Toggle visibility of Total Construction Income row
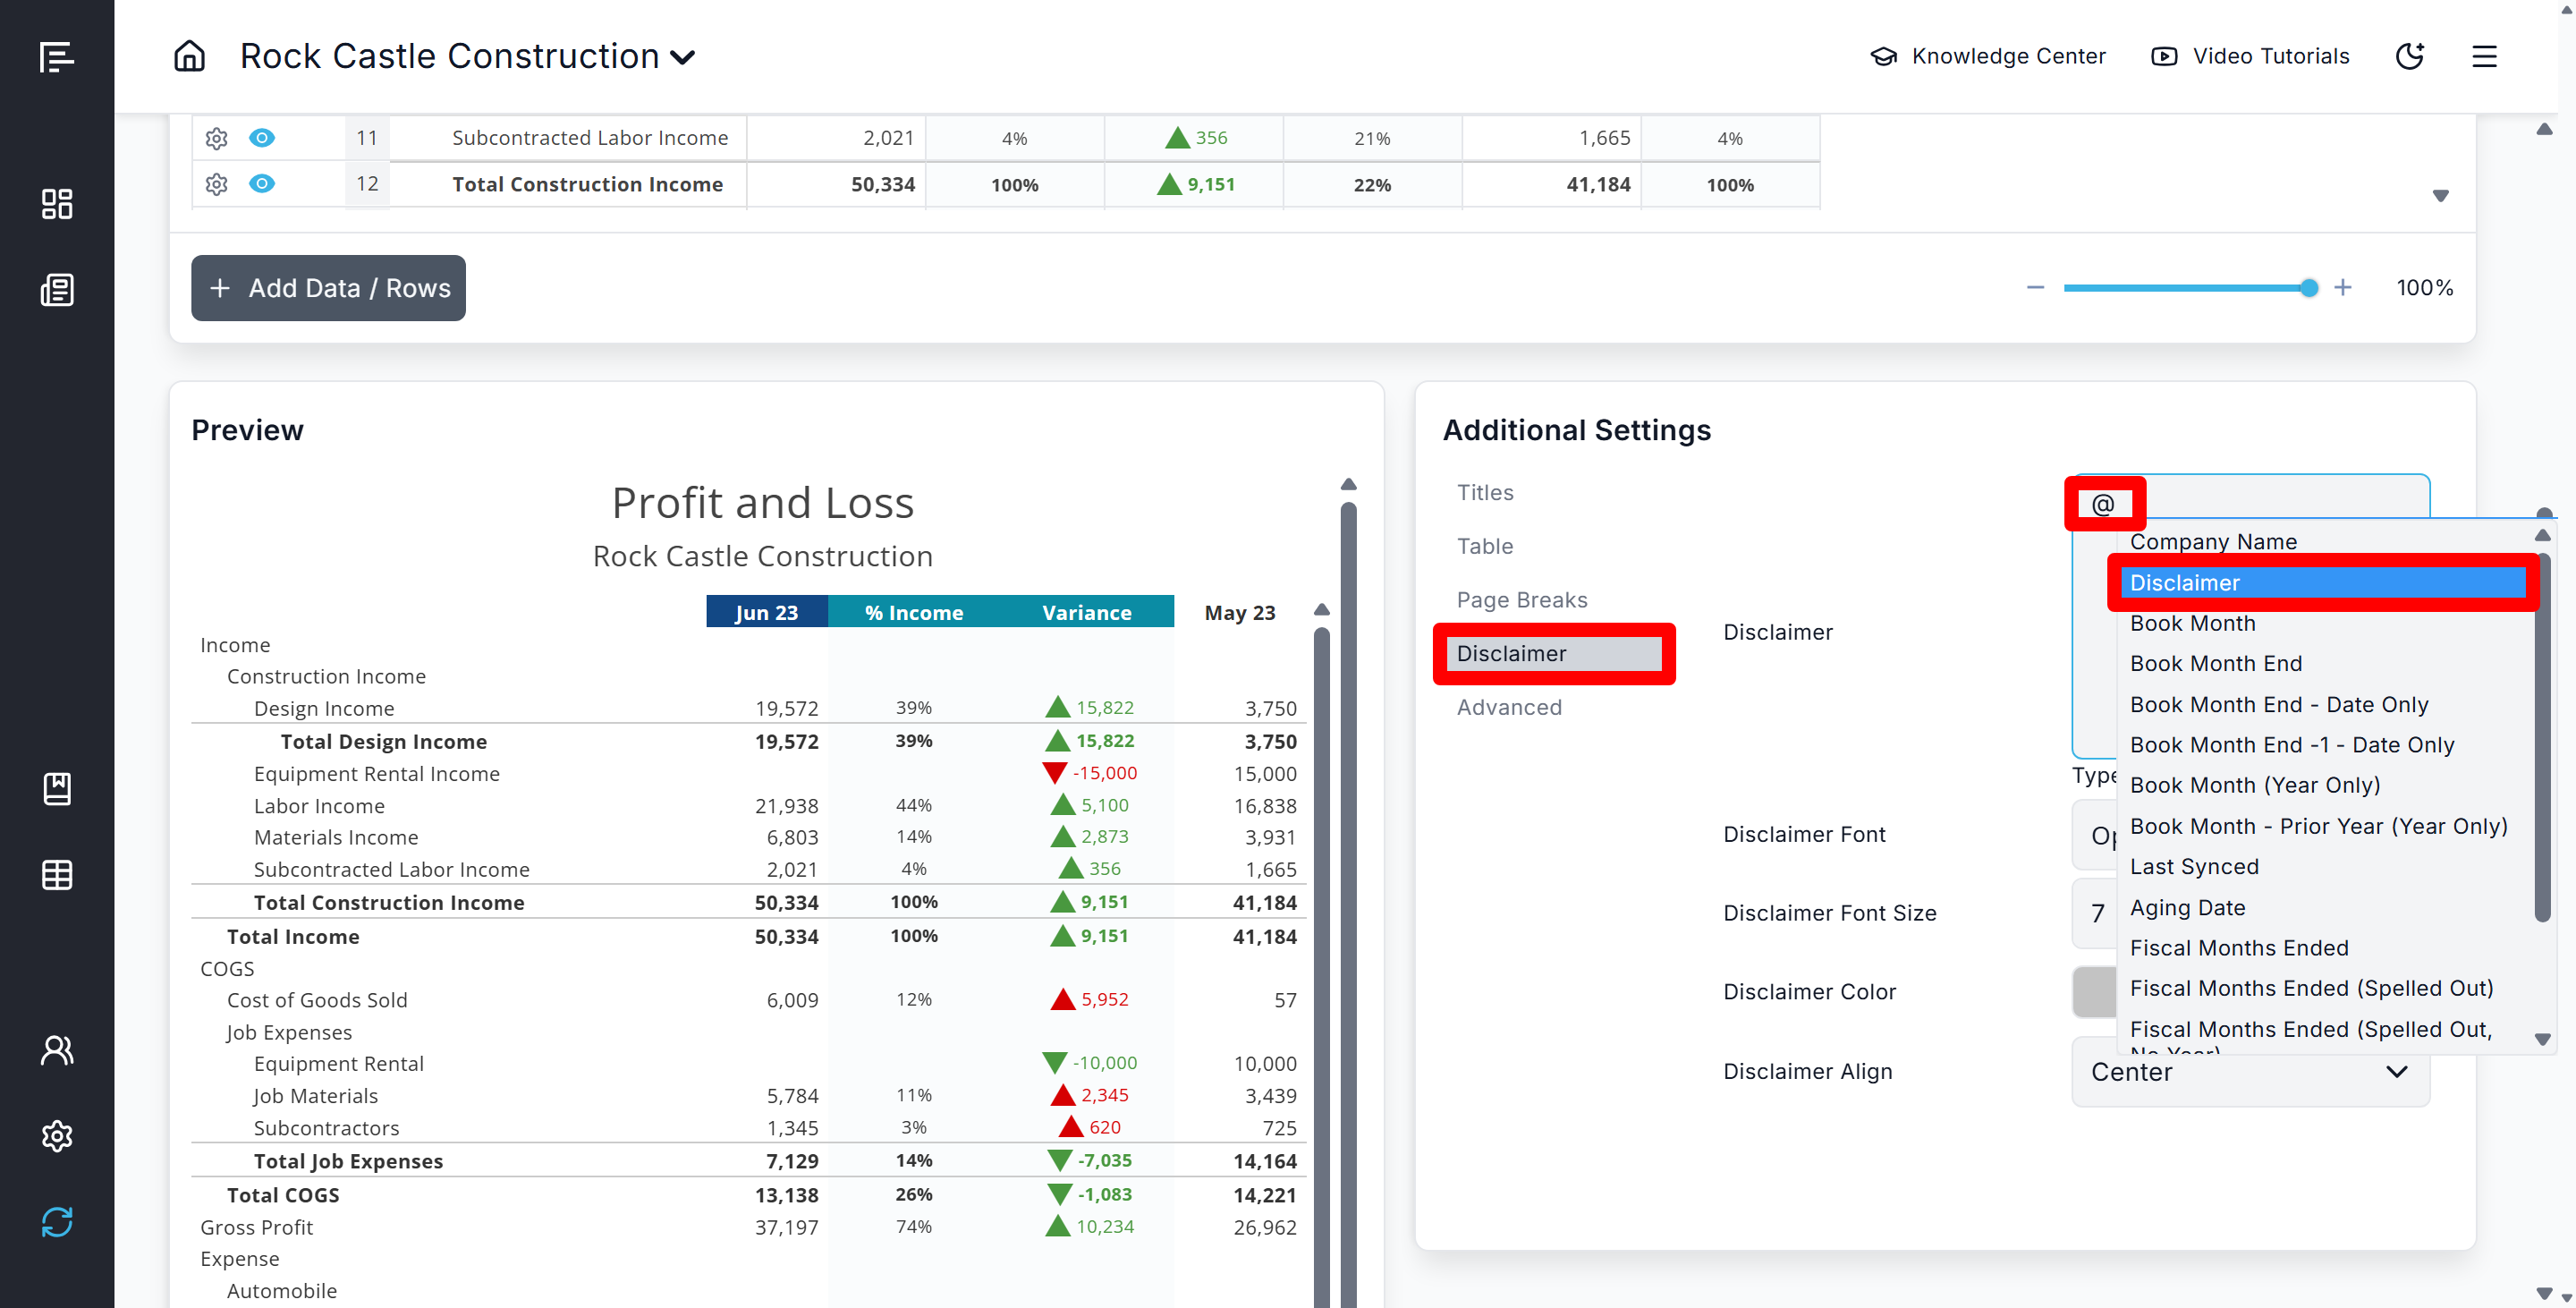The width and height of the screenshot is (2576, 1308). tap(262, 184)
